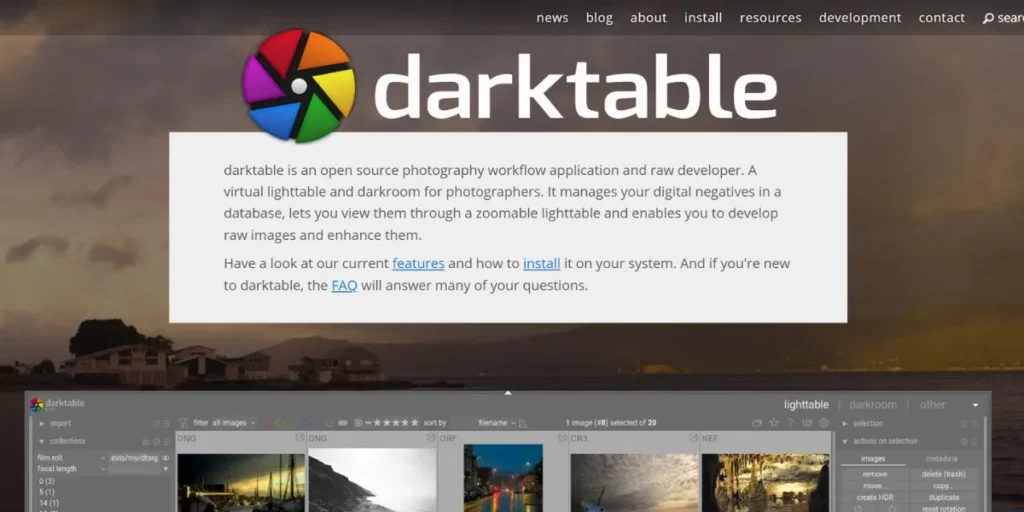Viewport: 1024px width, 512px height.
Task: Toggle the star overlays icon
Action: pos(774,423)
